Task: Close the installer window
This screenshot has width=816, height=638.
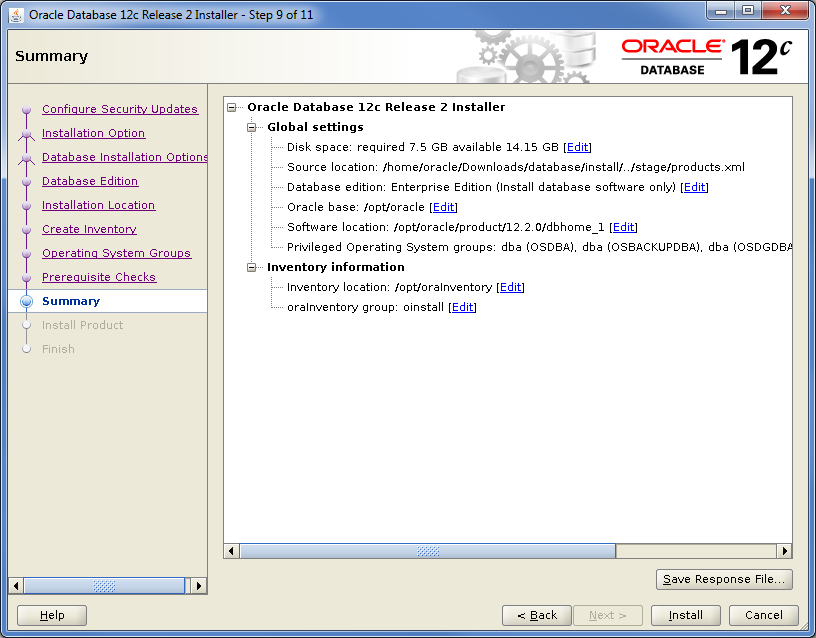Action: point(785,10)
